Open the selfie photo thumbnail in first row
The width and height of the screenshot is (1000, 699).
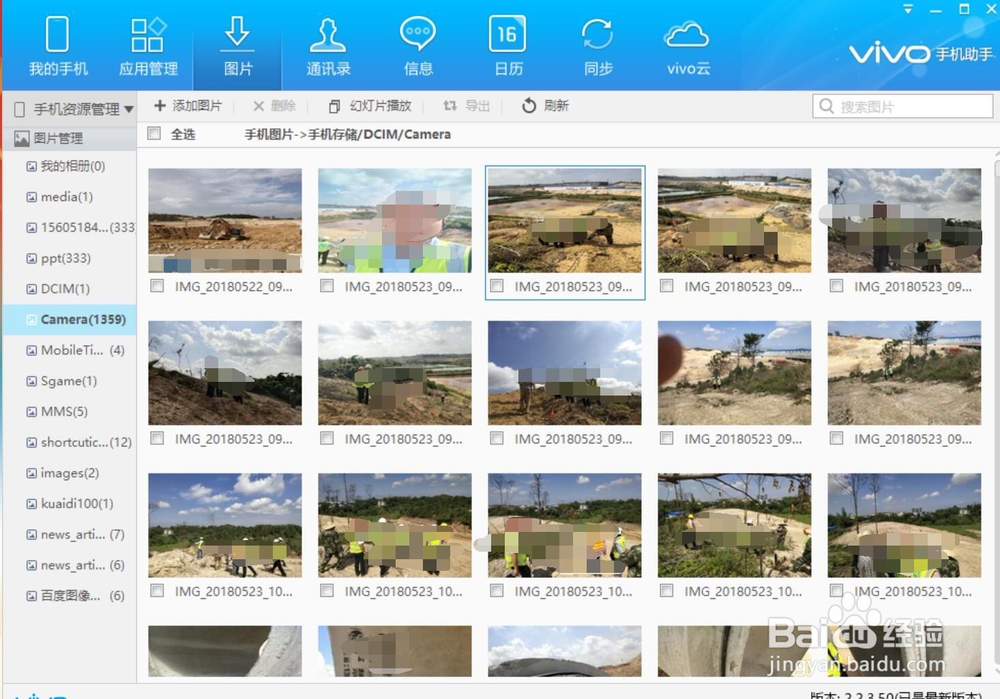click(x=395, y=220)
